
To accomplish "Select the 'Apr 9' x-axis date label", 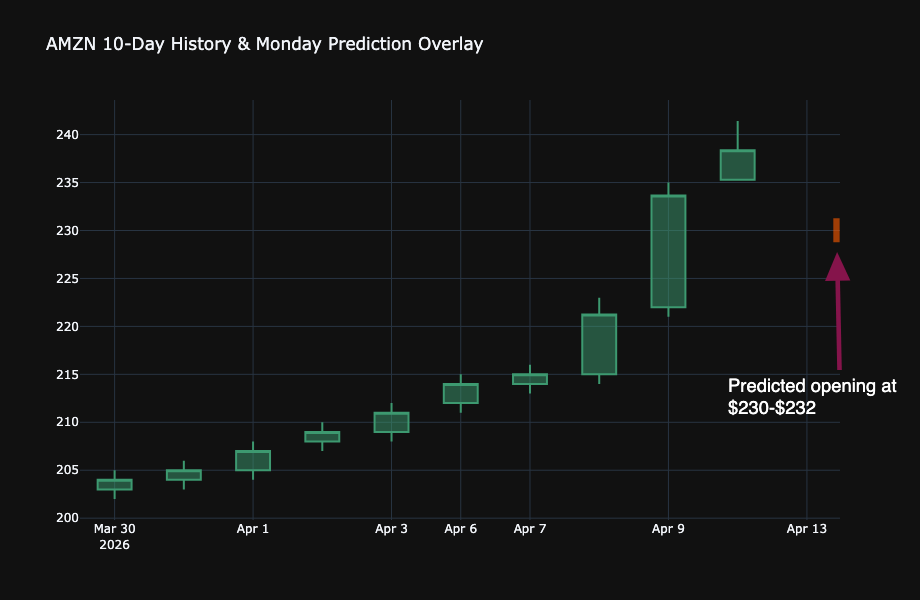I will (668, 529).
